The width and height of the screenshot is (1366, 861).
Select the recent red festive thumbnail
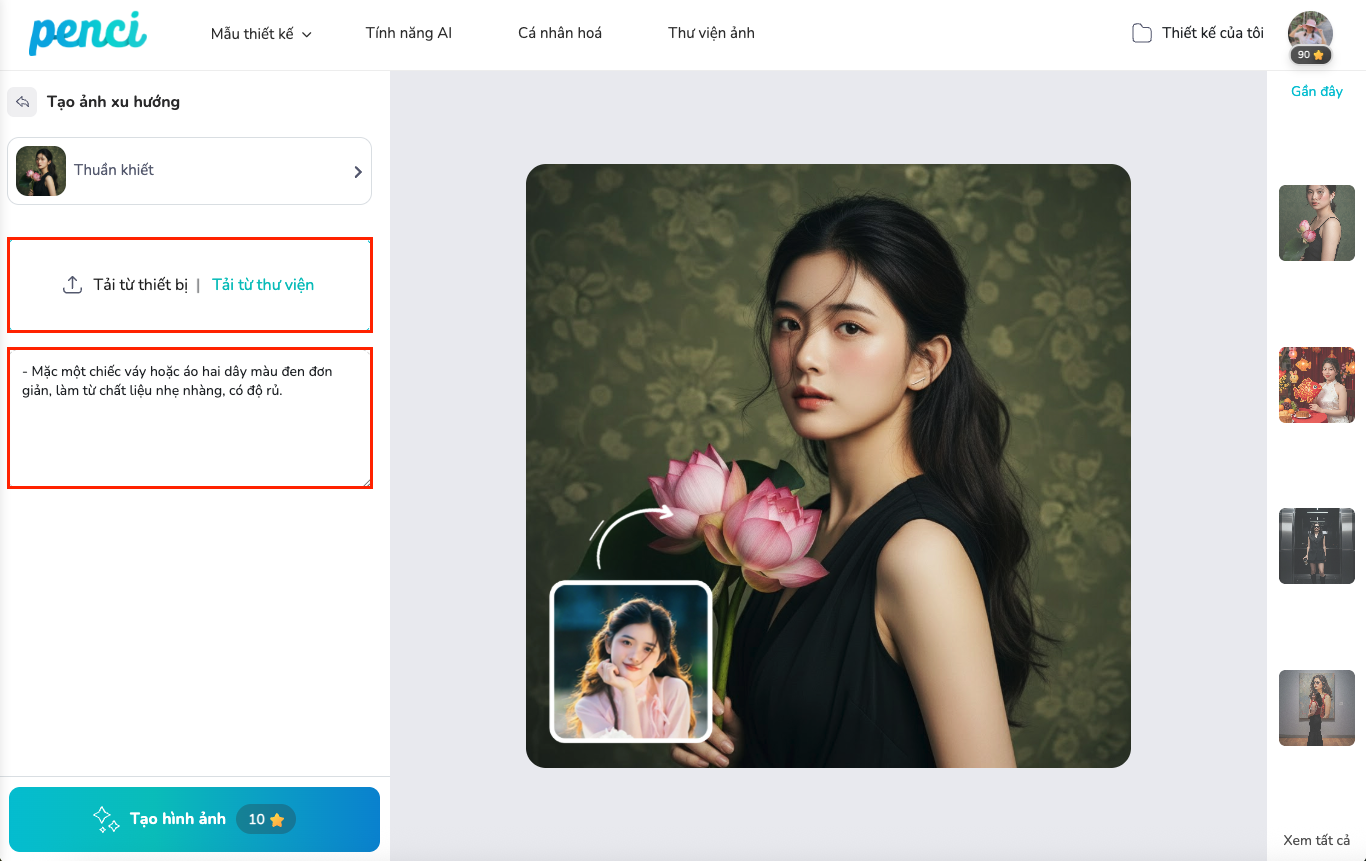coord(1316,385)
